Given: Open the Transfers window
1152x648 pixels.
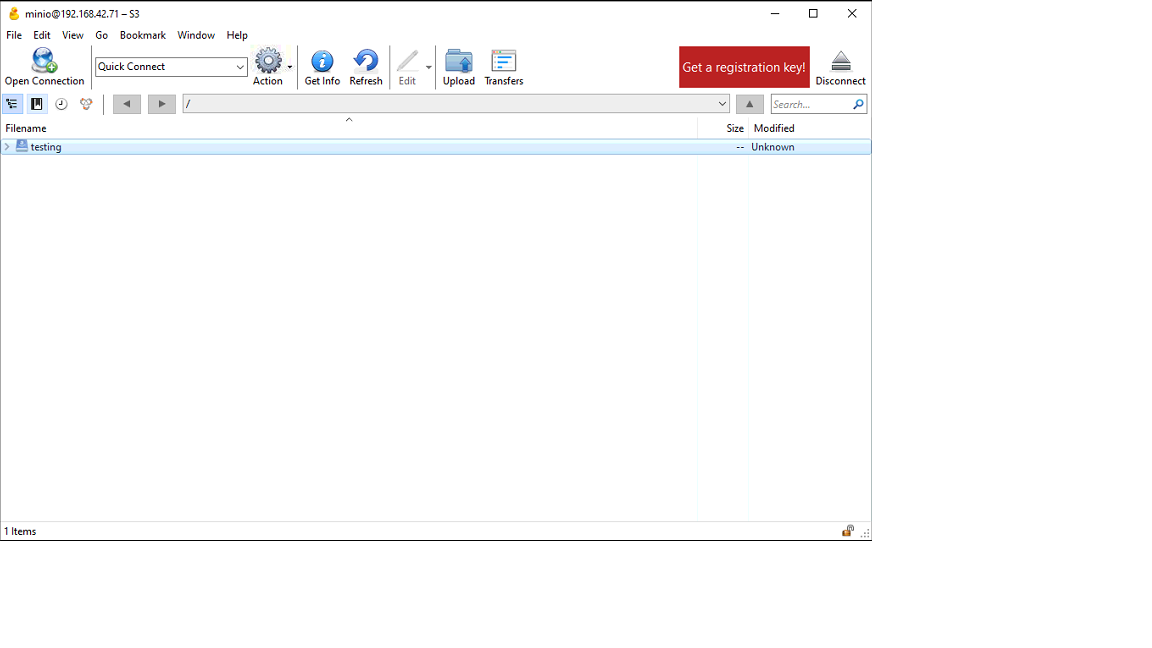Looking at the screenshot, I should click(503, 60).
